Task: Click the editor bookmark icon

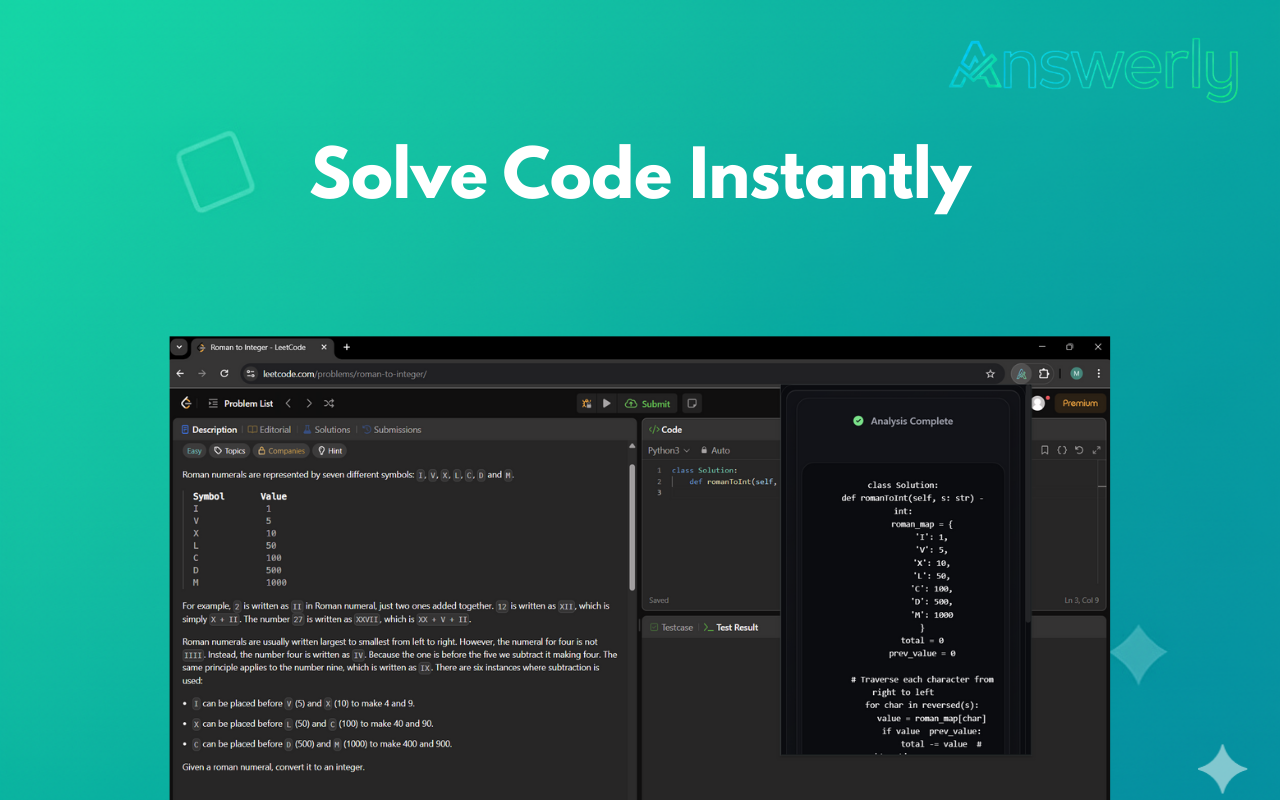Action: (x=1045, y=450)
